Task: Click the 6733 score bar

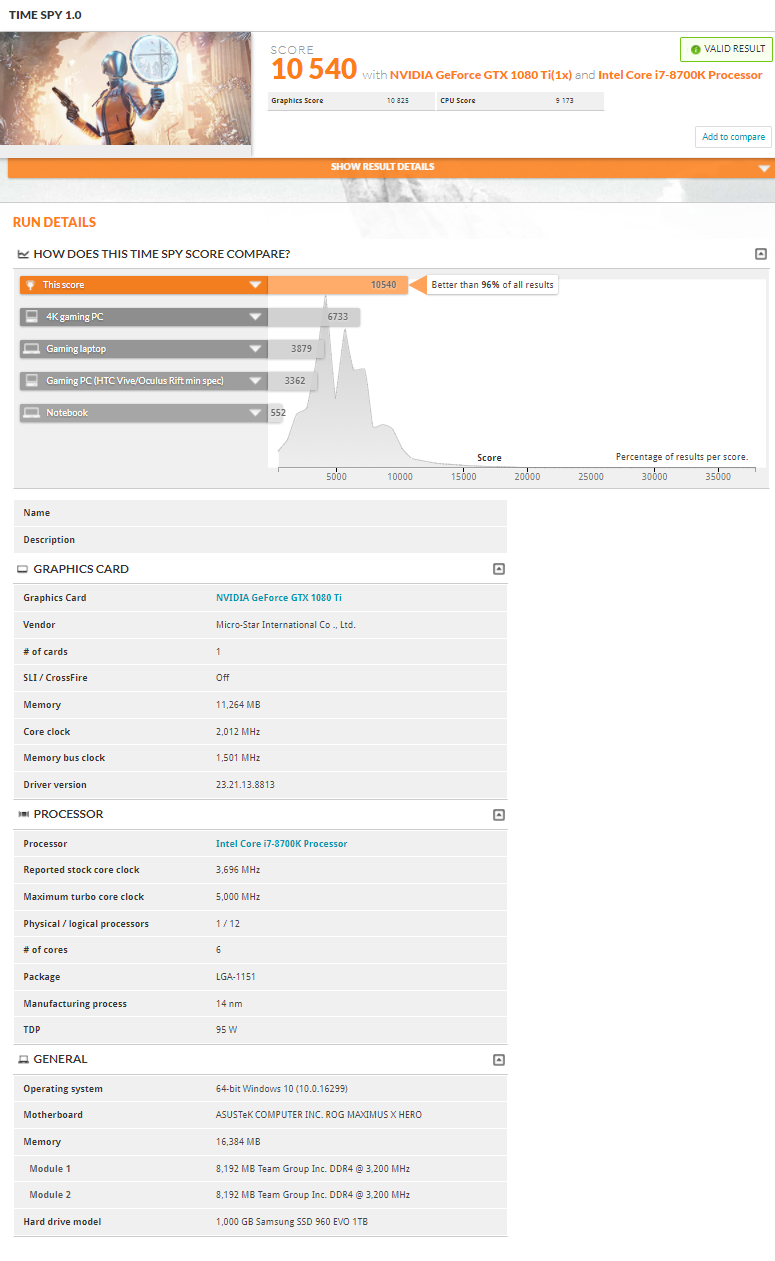Action: [314, 317]
